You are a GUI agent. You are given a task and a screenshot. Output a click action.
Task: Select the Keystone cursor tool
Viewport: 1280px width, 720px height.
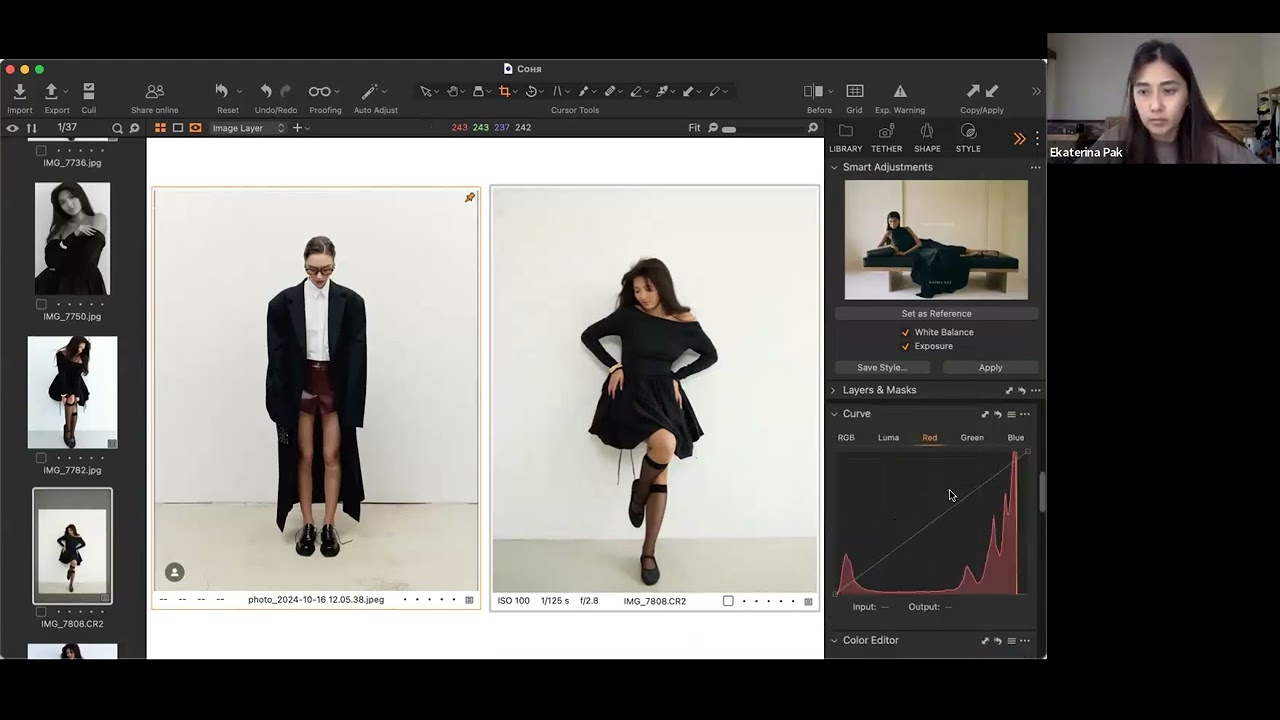point(557,91)
